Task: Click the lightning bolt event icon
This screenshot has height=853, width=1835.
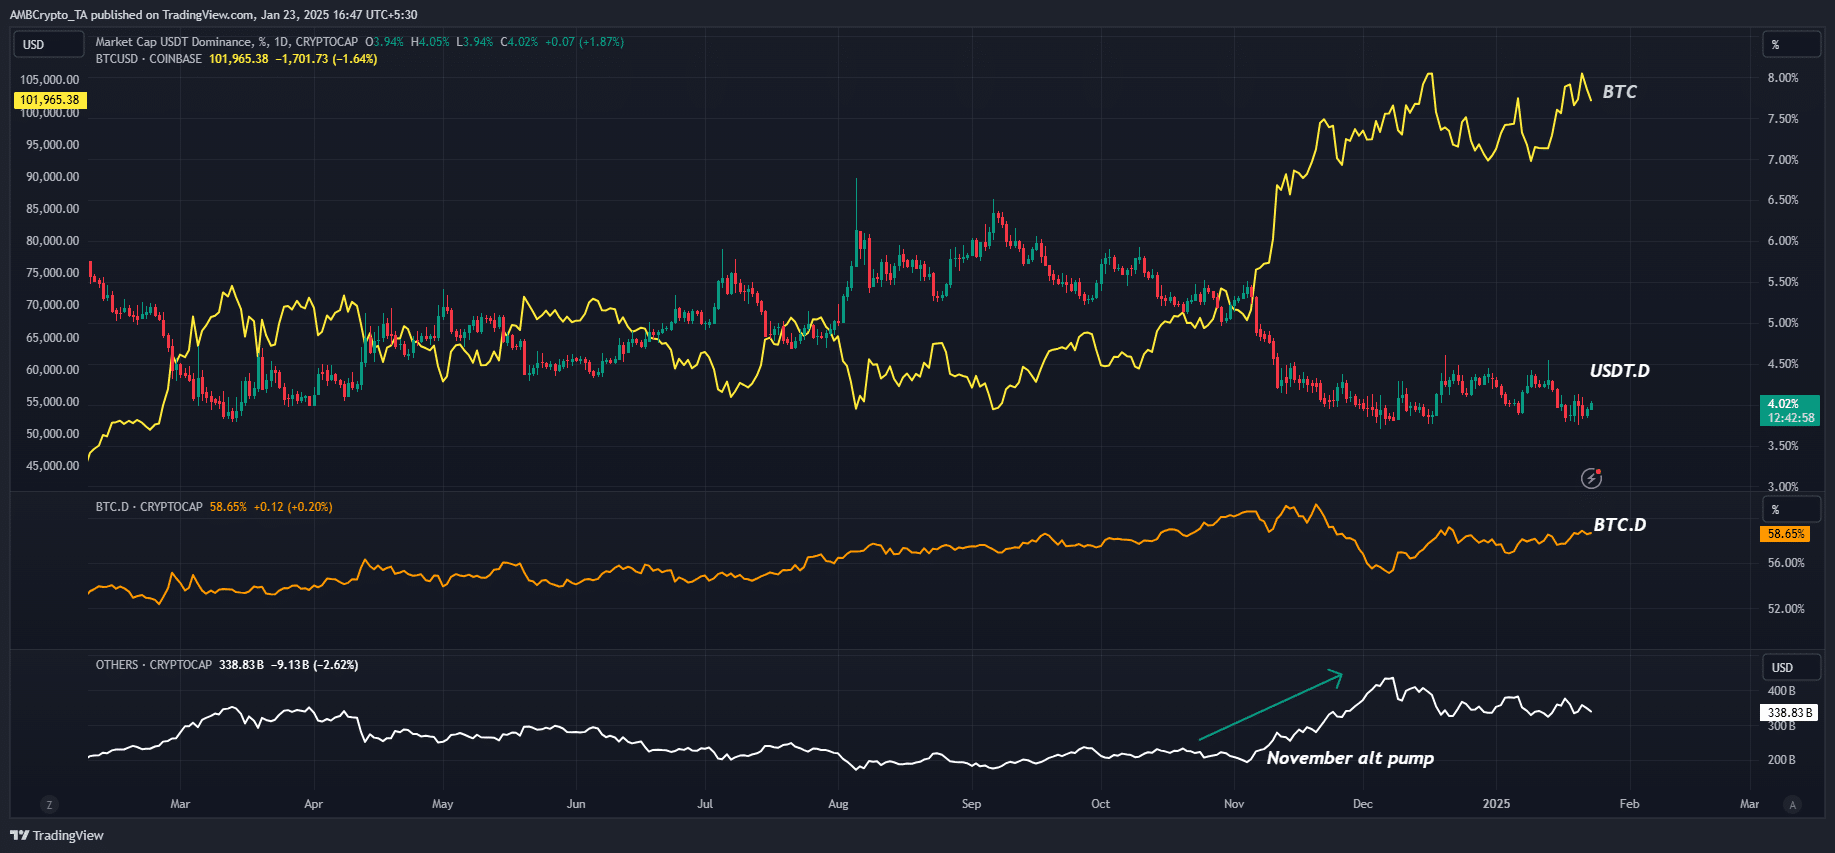Action: [1591, 478]
